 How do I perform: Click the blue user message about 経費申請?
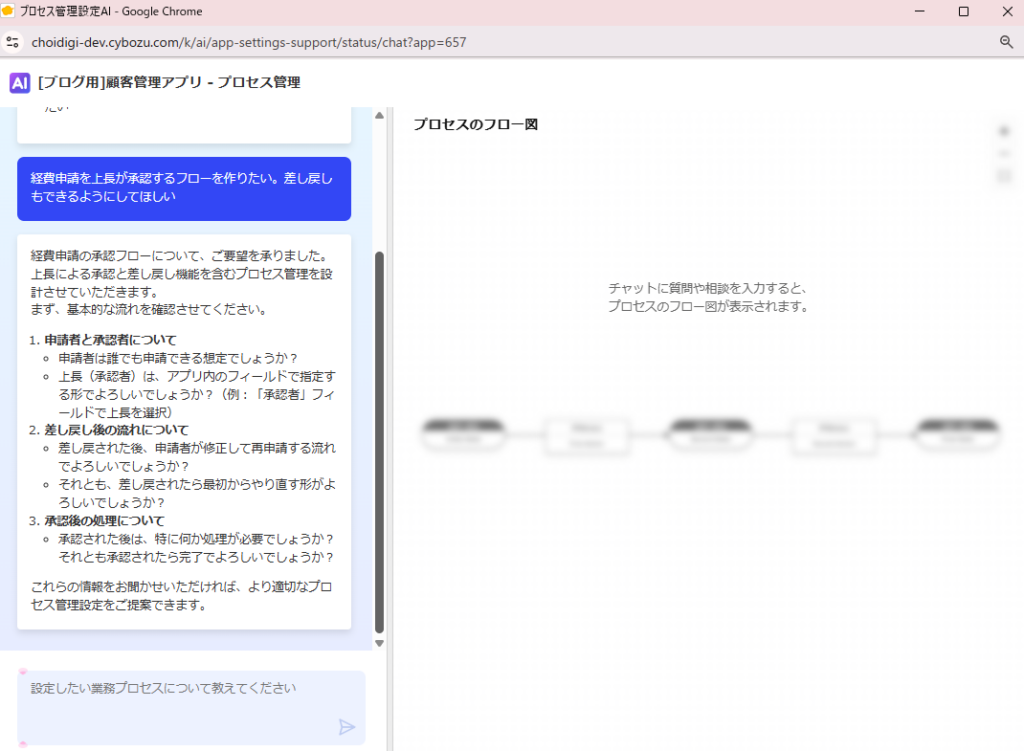[x=184, y=188]
